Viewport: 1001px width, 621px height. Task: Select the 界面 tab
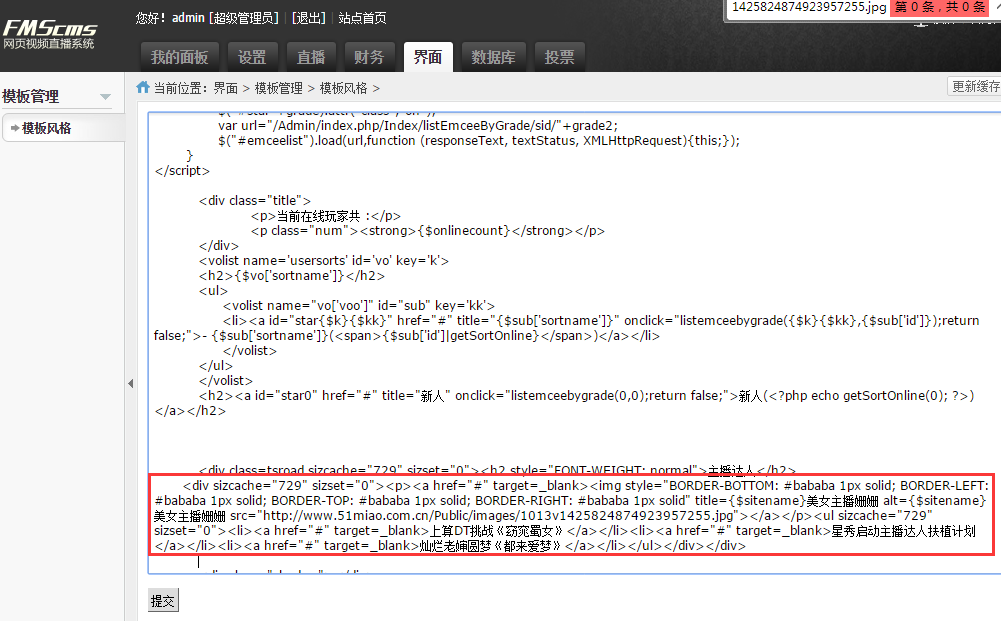(428, 57)
